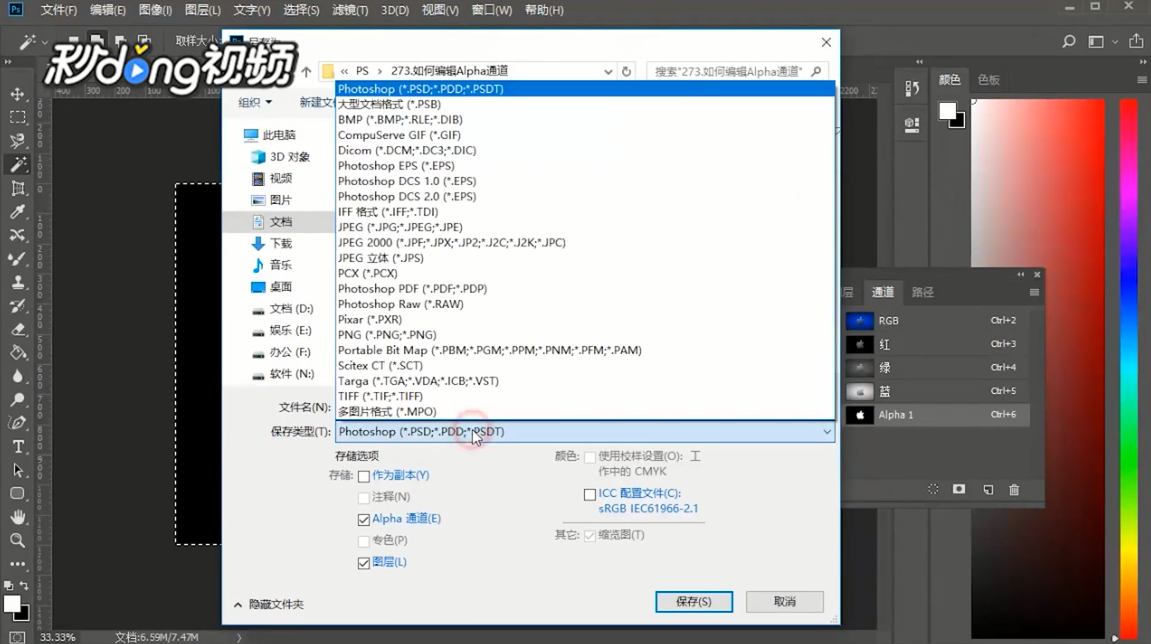Toggle ICC 配置文件 checkbox
Image resolution: width=1151 pixels, height=644 pixels.
click(589, 494)
